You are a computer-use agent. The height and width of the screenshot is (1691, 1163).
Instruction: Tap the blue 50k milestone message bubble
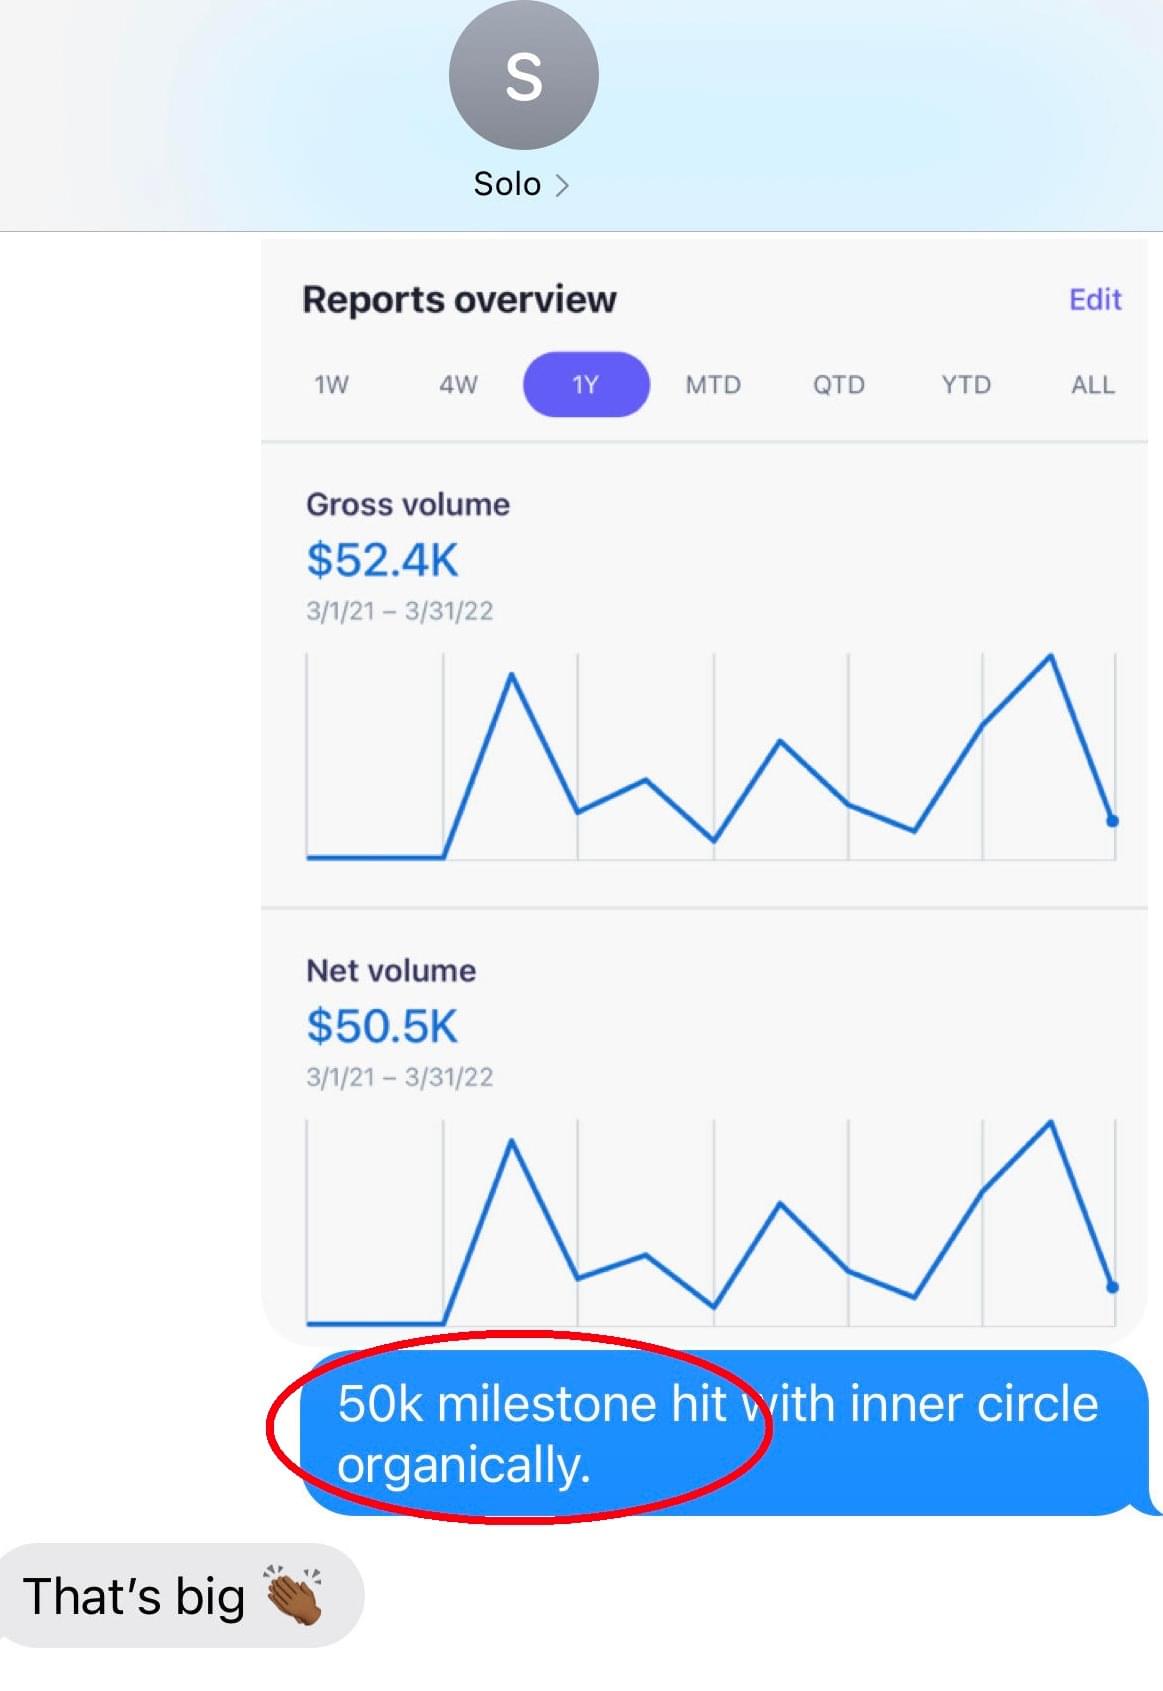(730, 1433)
